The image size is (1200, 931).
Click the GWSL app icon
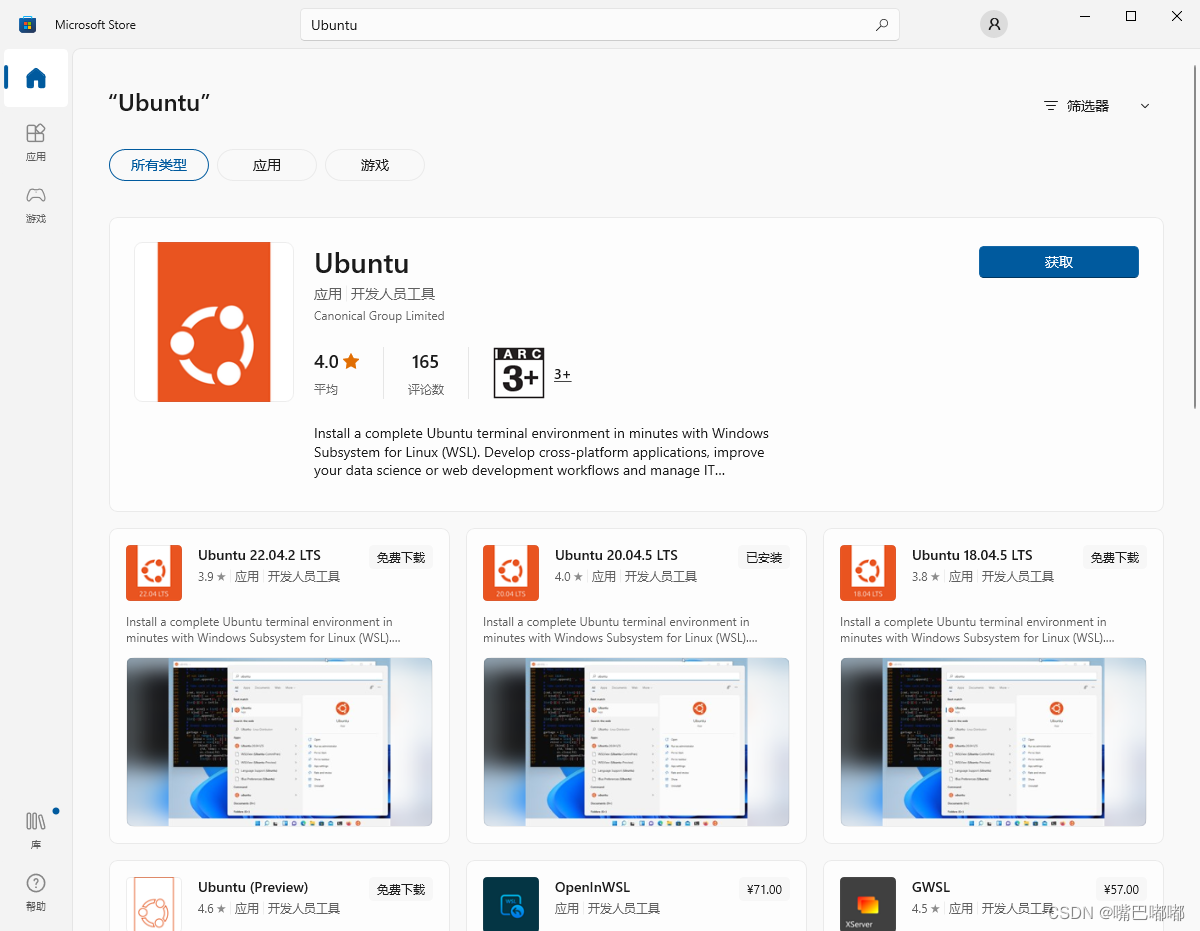pyautogui.click(x=868, y=904)
